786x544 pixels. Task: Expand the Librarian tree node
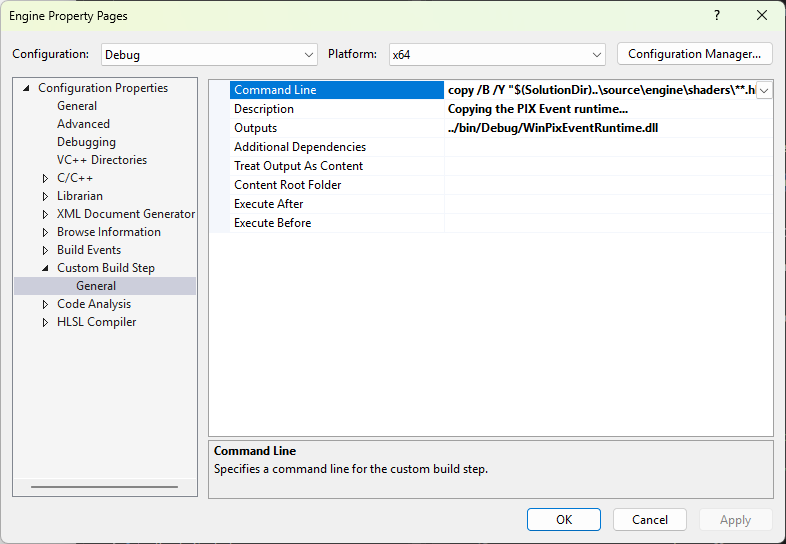[x=45, y=196]
